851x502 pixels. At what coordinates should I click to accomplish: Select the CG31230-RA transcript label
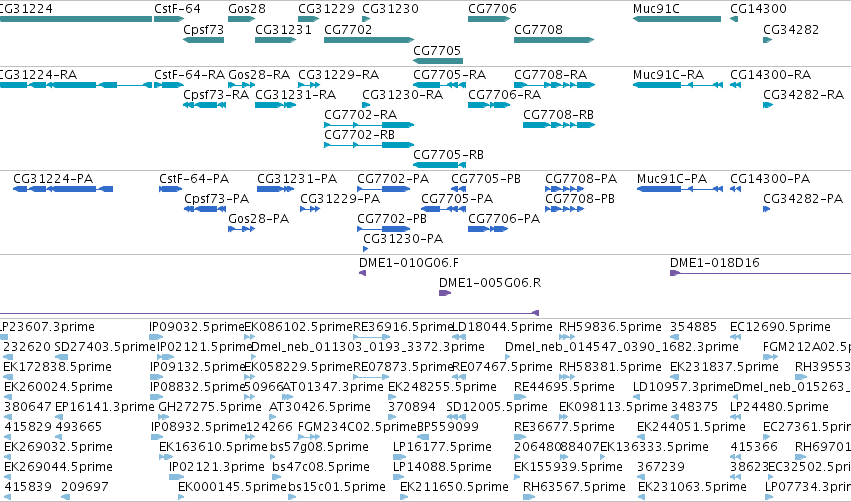click(403, 94)
